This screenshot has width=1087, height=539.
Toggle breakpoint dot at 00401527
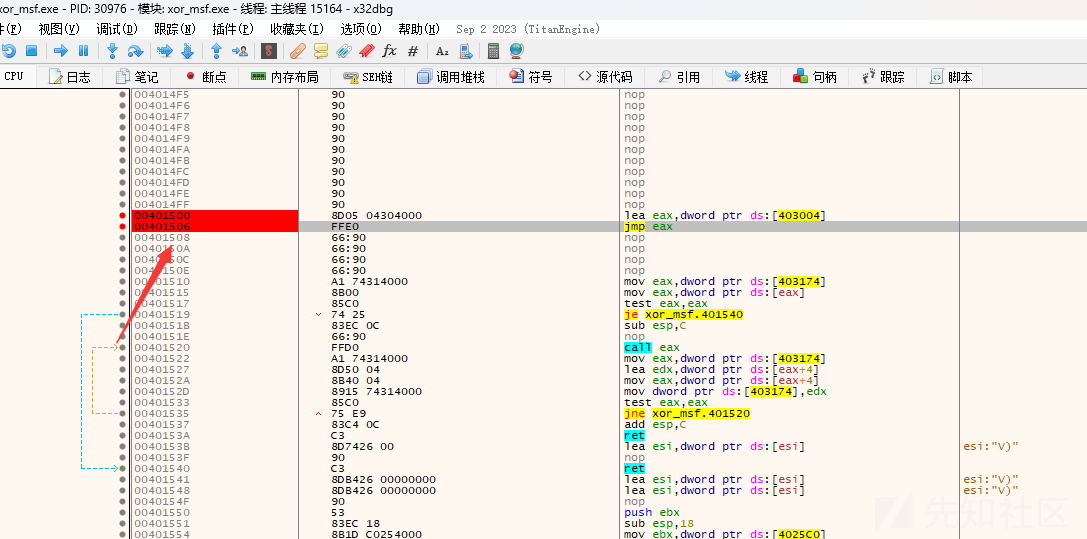click(x=123, y=369)
